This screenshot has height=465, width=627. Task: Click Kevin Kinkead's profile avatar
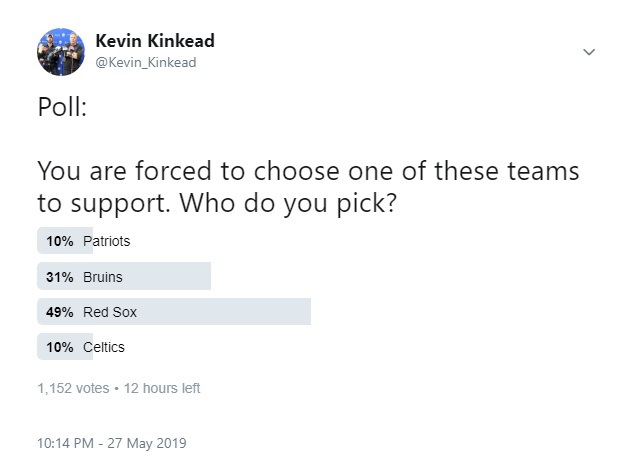point(61,51)
